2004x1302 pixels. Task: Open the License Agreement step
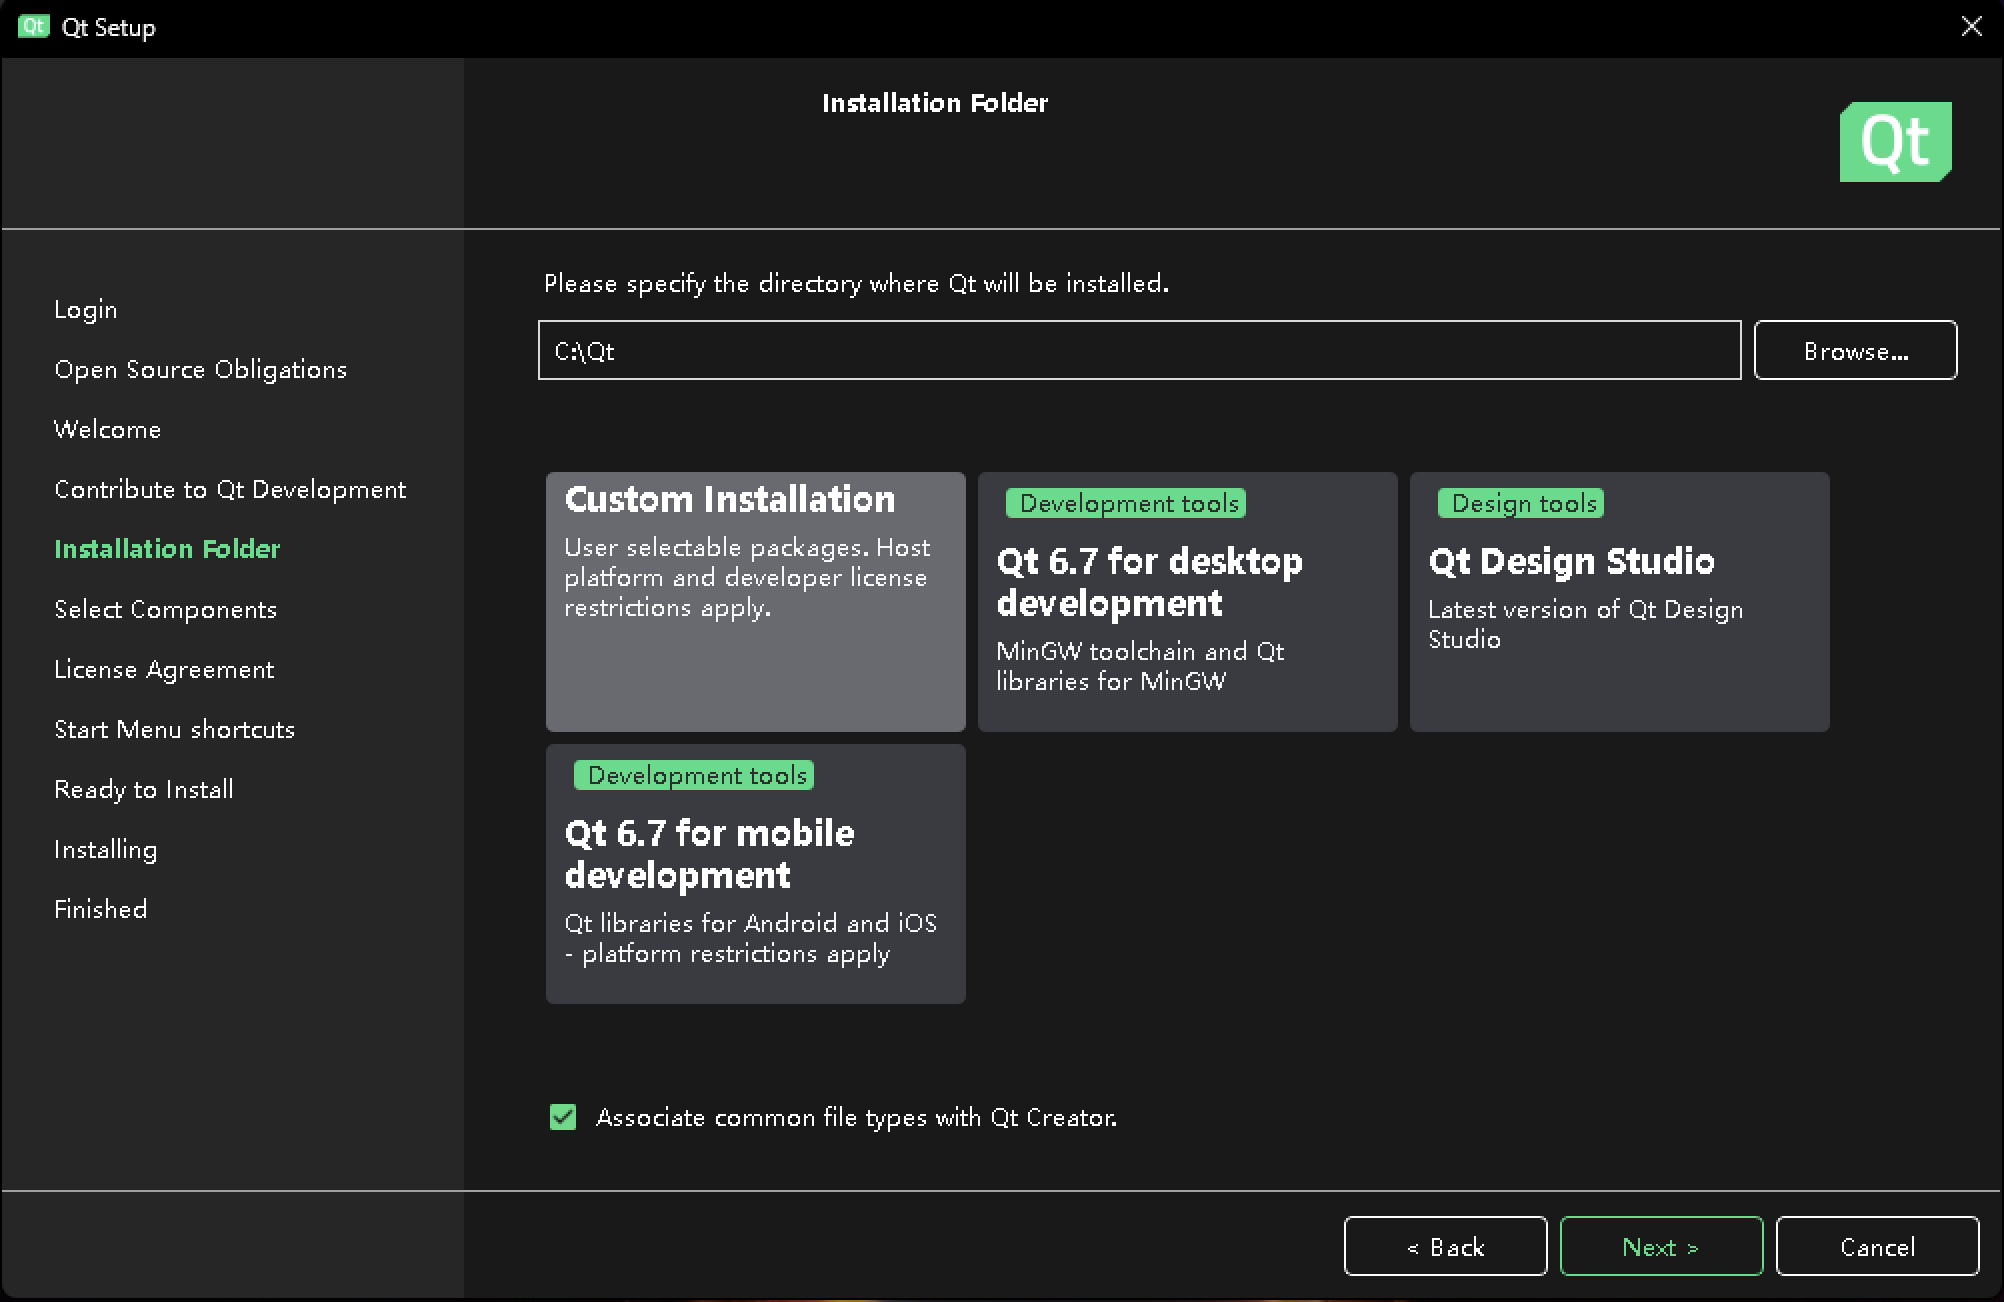[164, 669]
